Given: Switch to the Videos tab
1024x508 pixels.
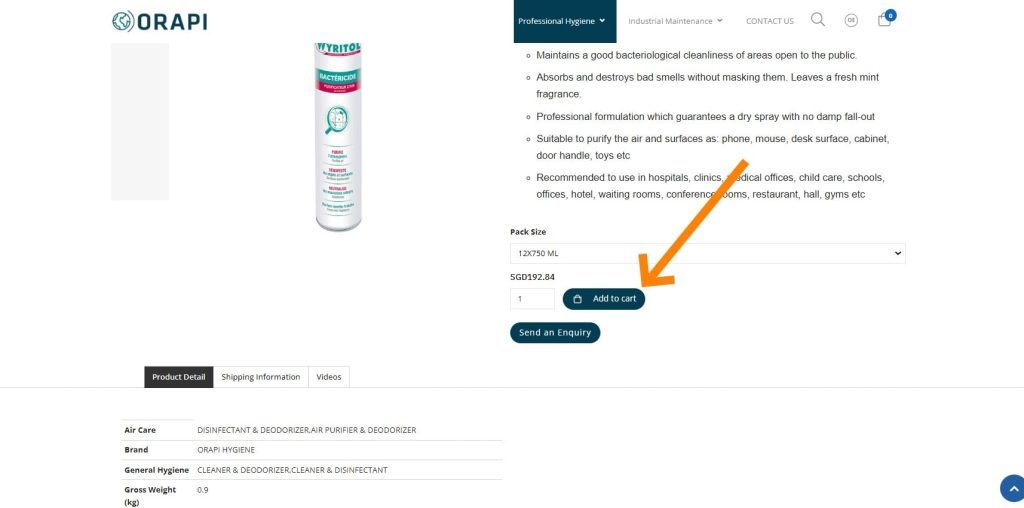Looking at the screenshot, I should (328, 377).
